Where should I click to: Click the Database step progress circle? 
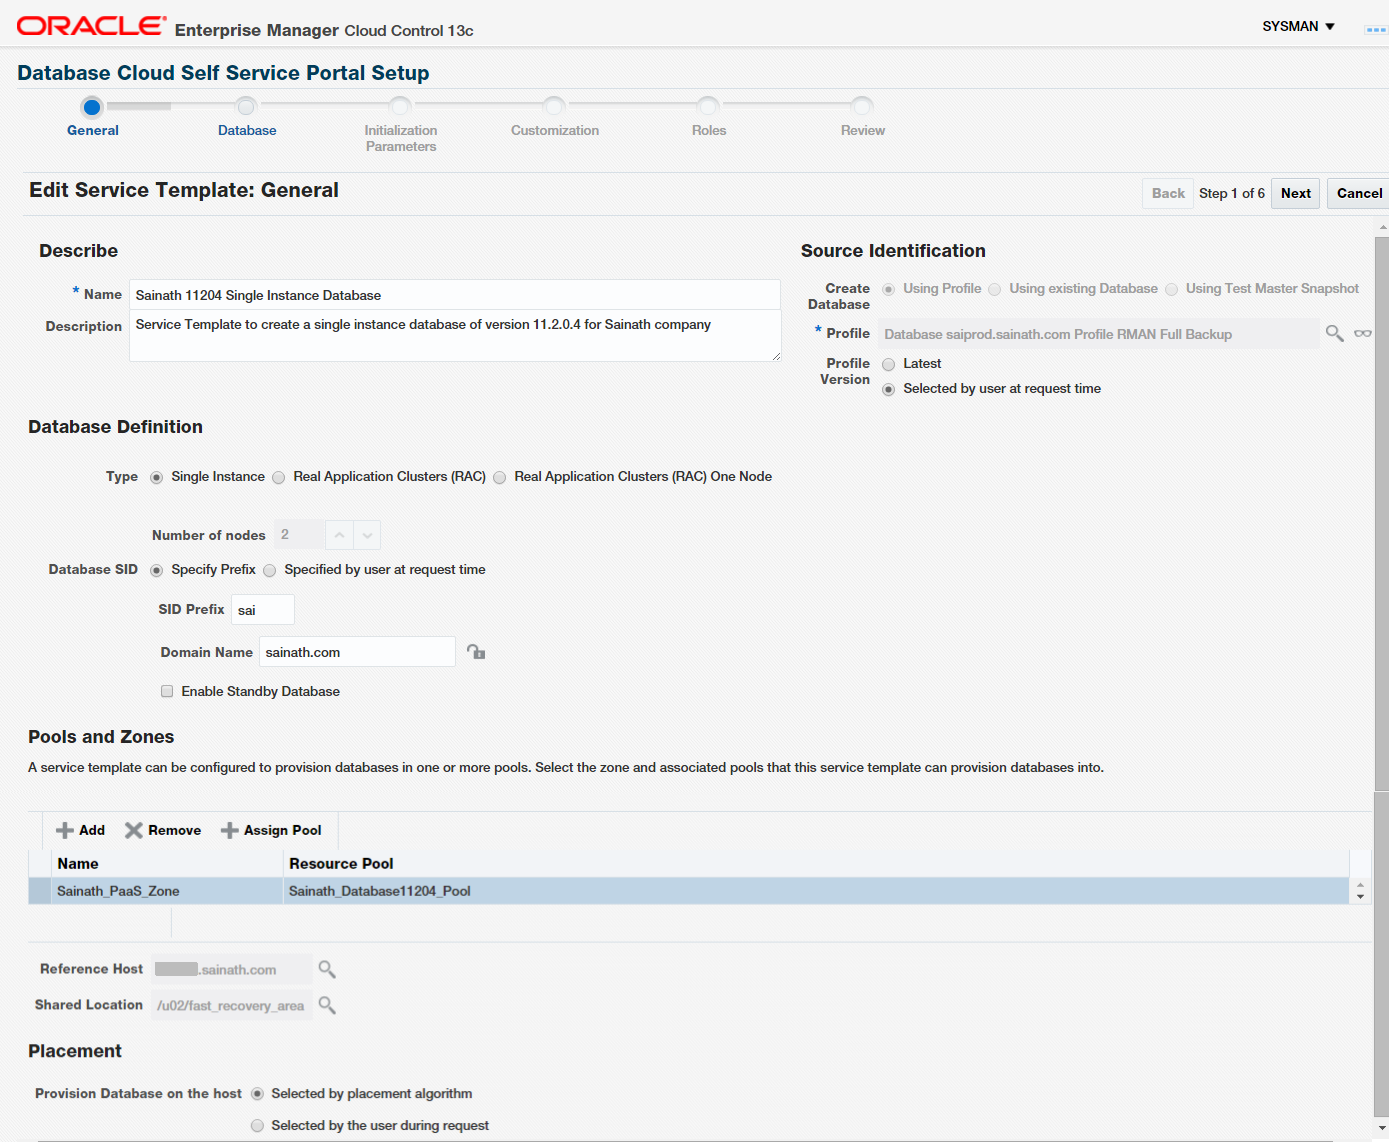(246, 106)
